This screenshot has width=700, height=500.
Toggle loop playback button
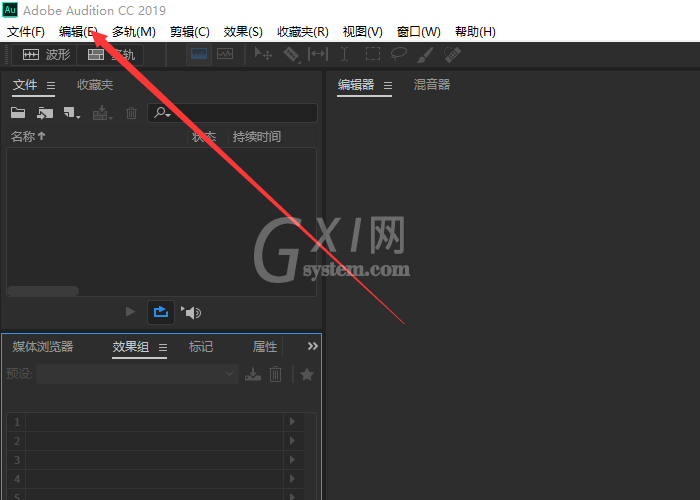161,312
